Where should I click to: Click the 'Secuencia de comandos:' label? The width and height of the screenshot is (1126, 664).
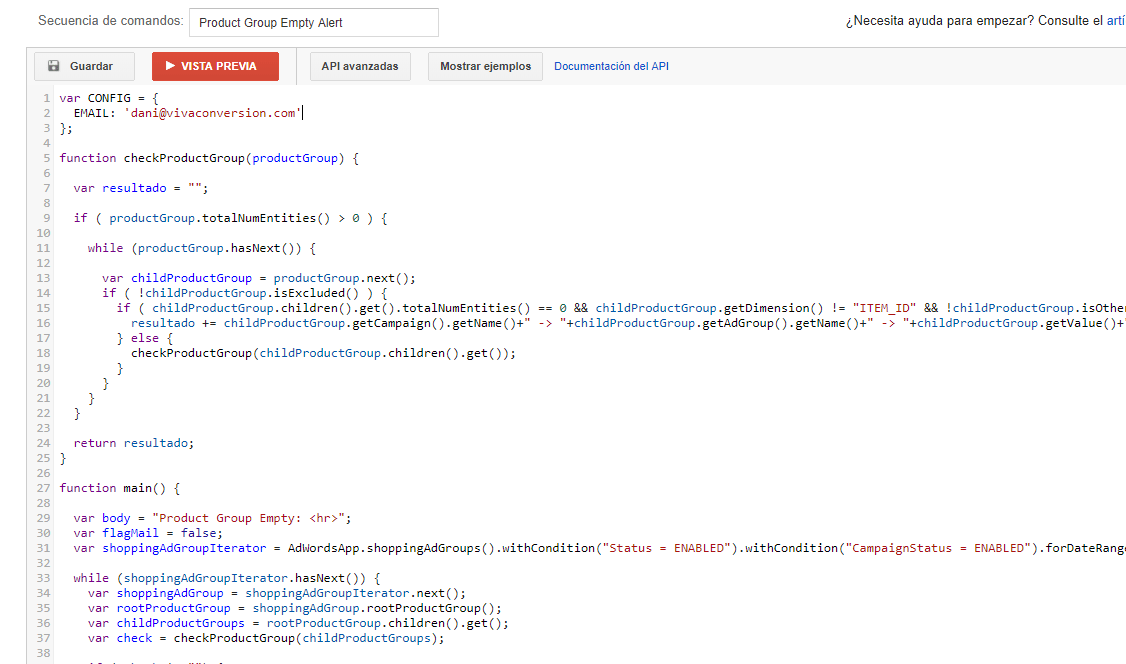click(x=111, y=21)
